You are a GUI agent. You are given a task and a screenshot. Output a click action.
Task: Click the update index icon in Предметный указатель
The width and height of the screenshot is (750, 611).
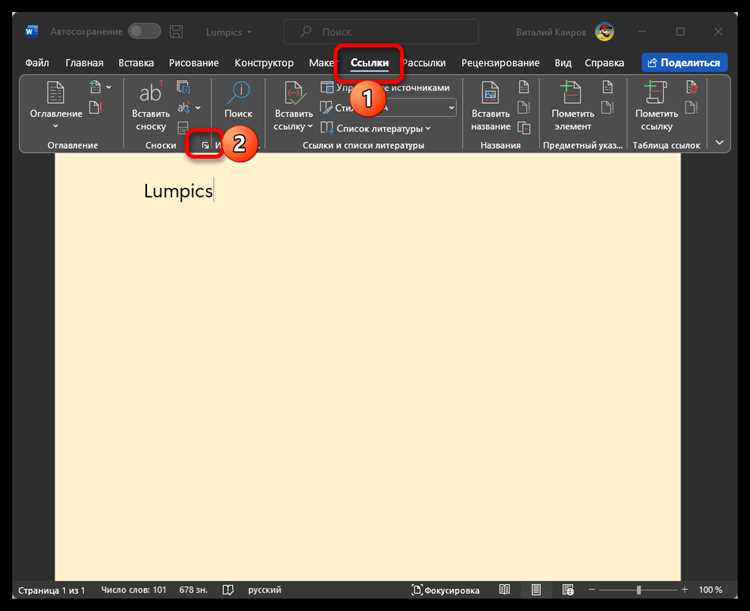pyautogui.click(x=607, y=107)
